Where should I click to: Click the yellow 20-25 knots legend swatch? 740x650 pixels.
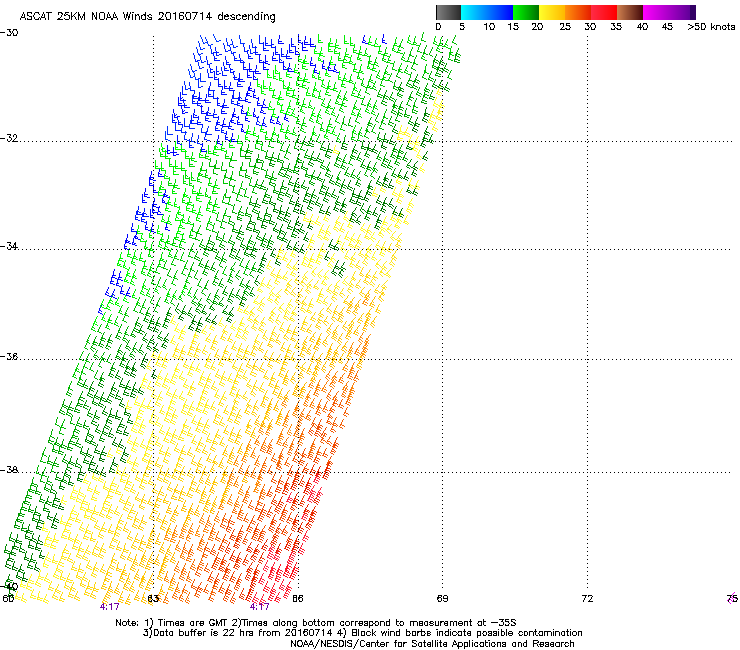pos(552,12)
